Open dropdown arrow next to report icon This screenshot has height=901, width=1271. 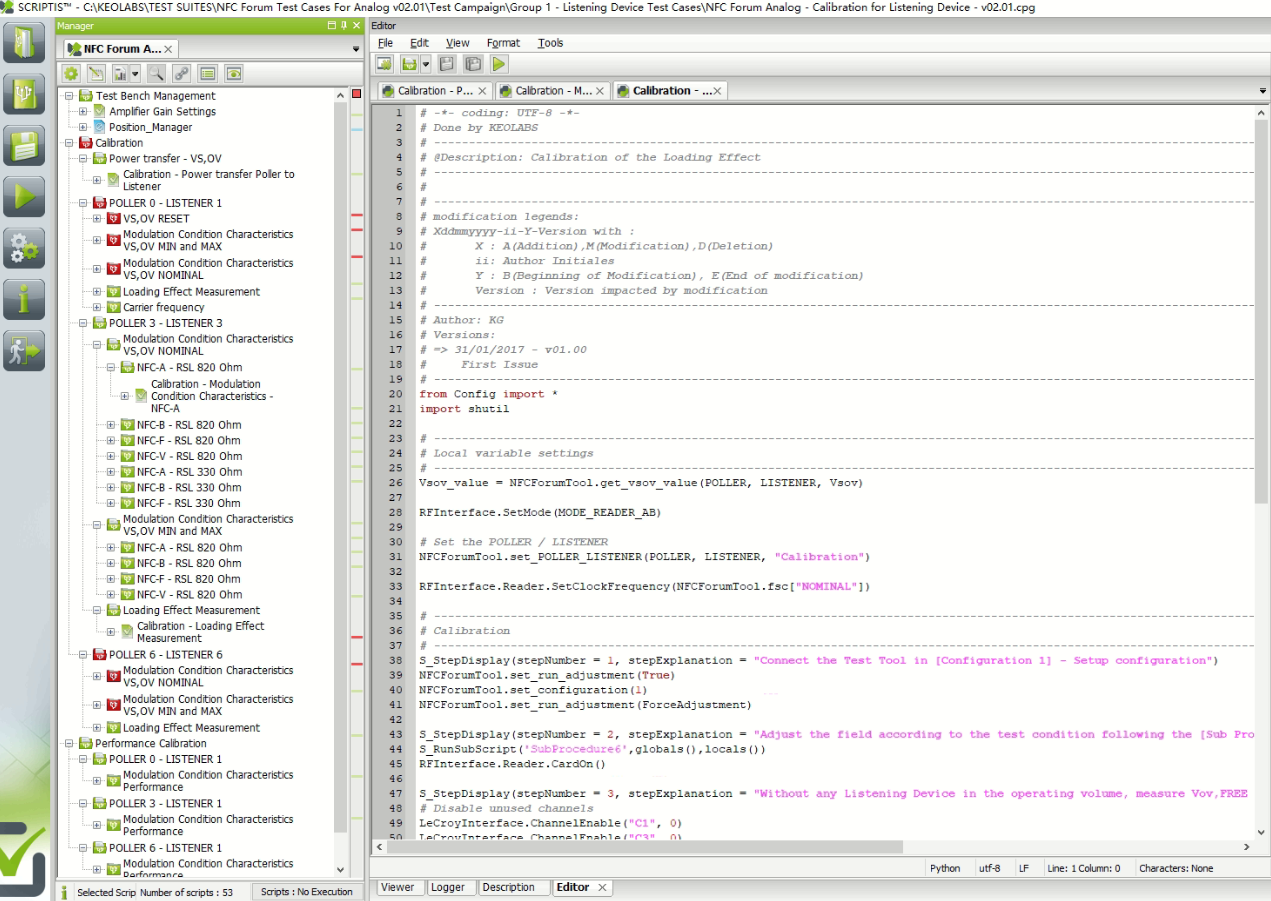[135, 73]
